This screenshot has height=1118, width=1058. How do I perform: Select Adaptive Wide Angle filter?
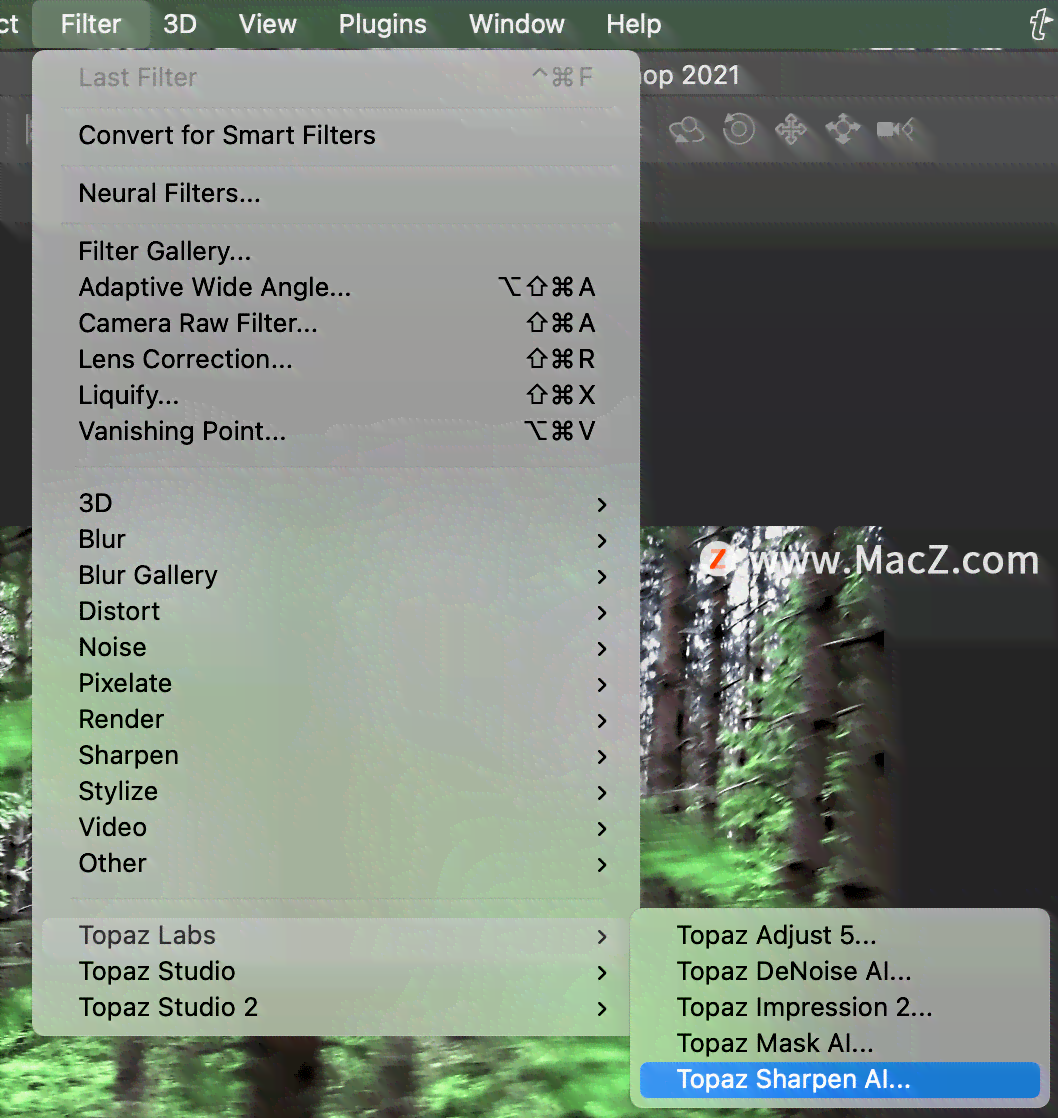pyautogui.click(x=335, y=287)
